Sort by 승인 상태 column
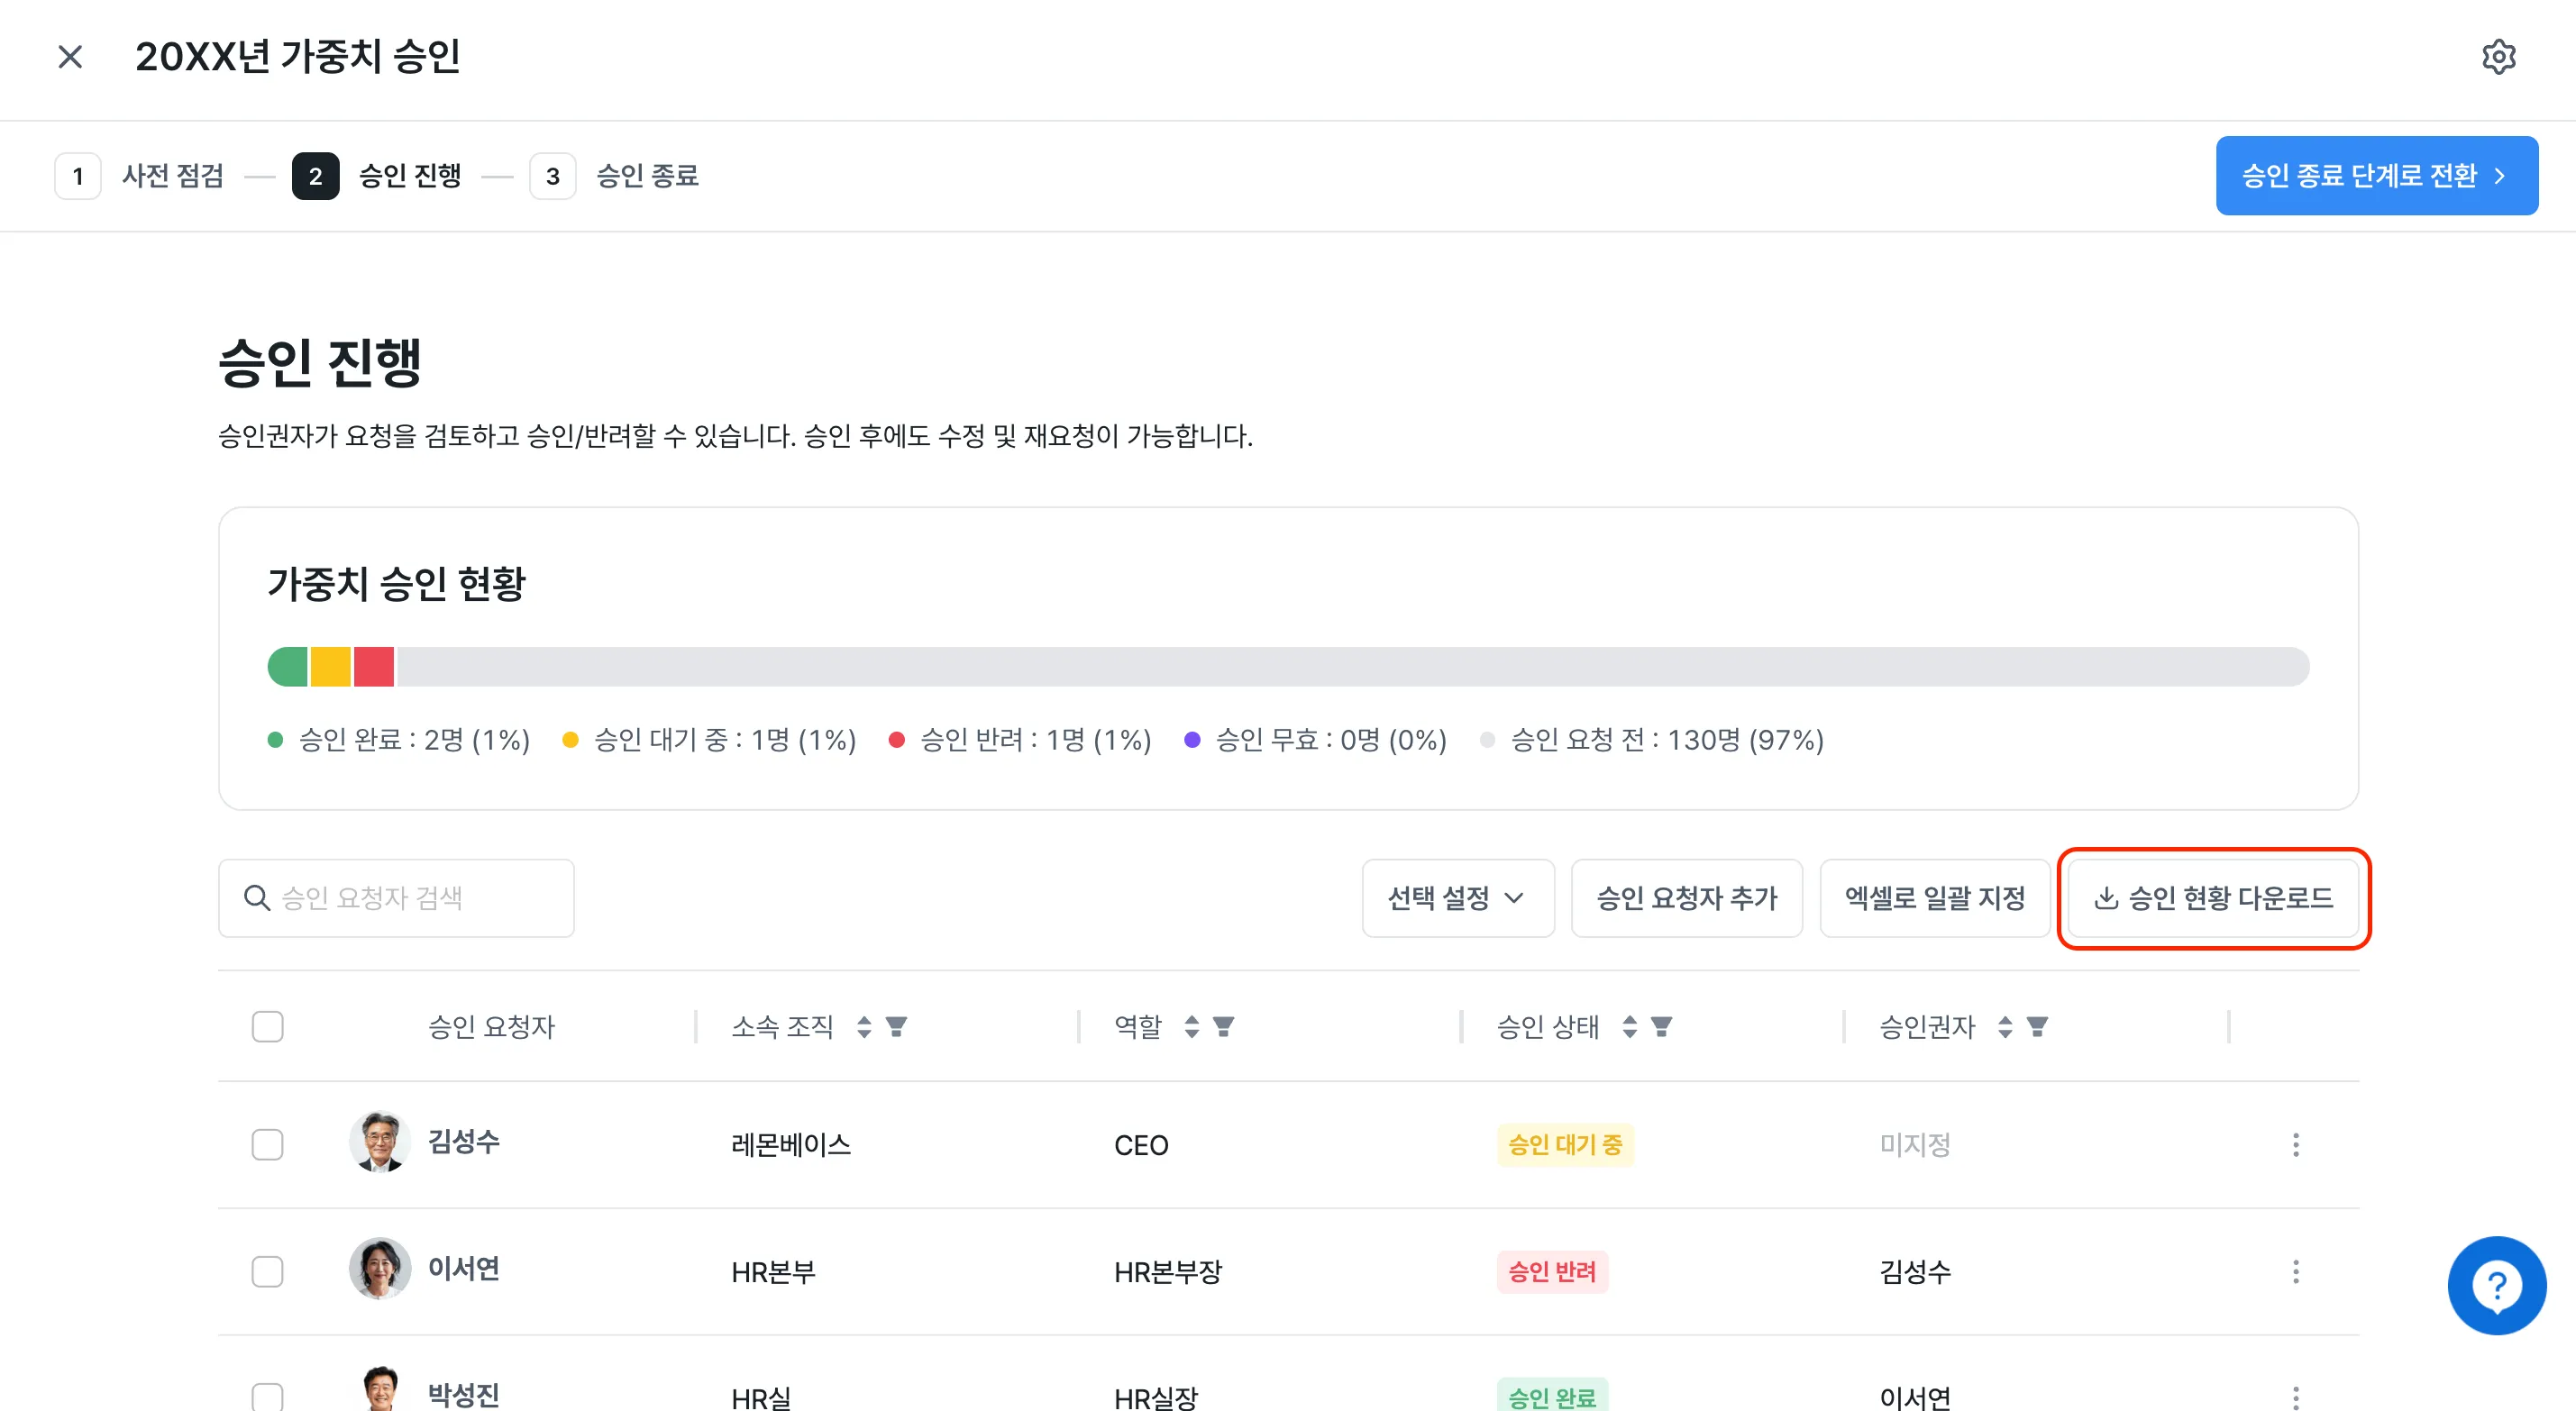 click(x=1629, y=1027)
